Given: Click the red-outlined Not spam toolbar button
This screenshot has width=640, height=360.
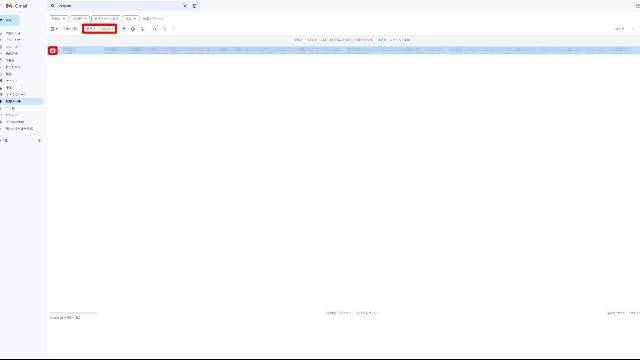Looking at the screenshot, I should point(100,29).
